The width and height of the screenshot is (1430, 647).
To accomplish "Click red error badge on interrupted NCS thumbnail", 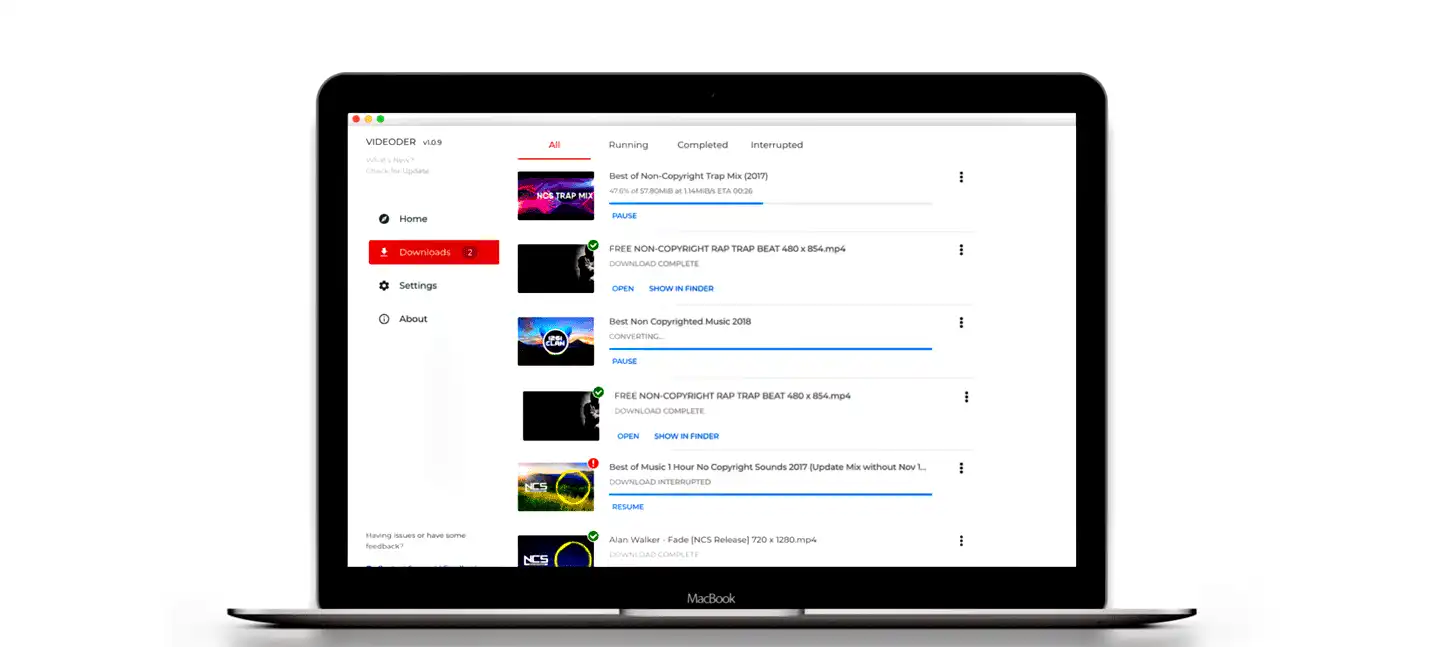I will [x=593, y=464].
